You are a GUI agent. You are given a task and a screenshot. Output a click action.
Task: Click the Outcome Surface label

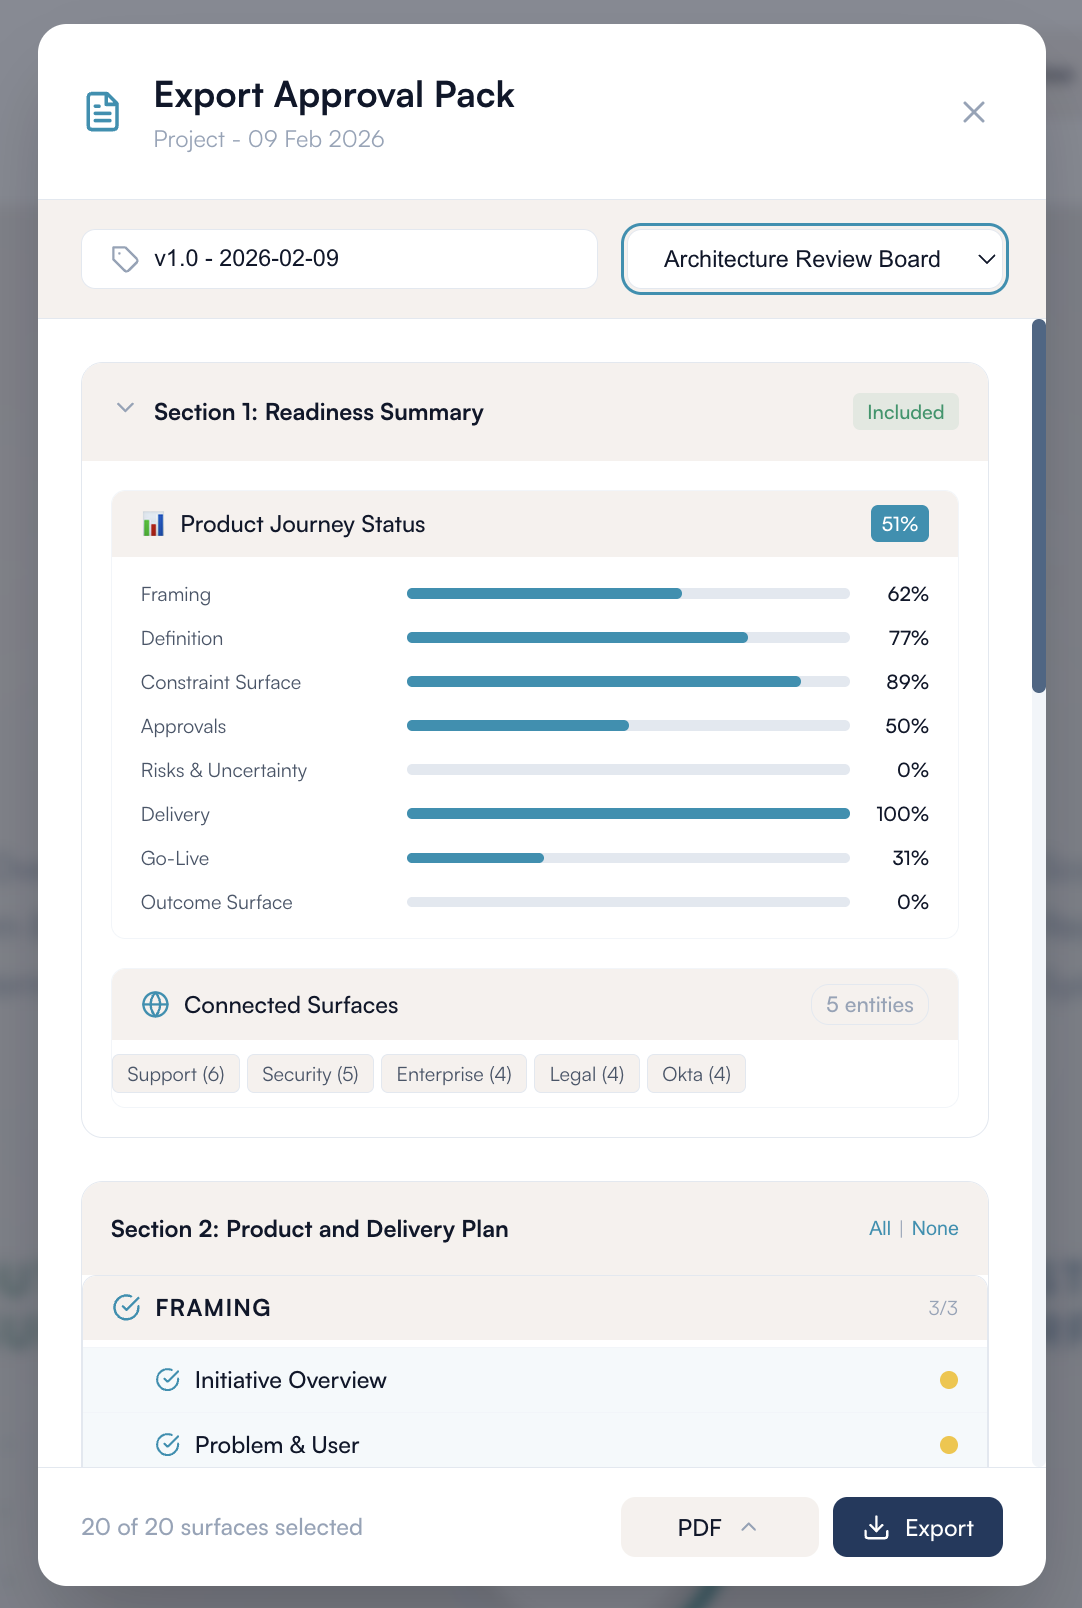(x=217, y=902)
